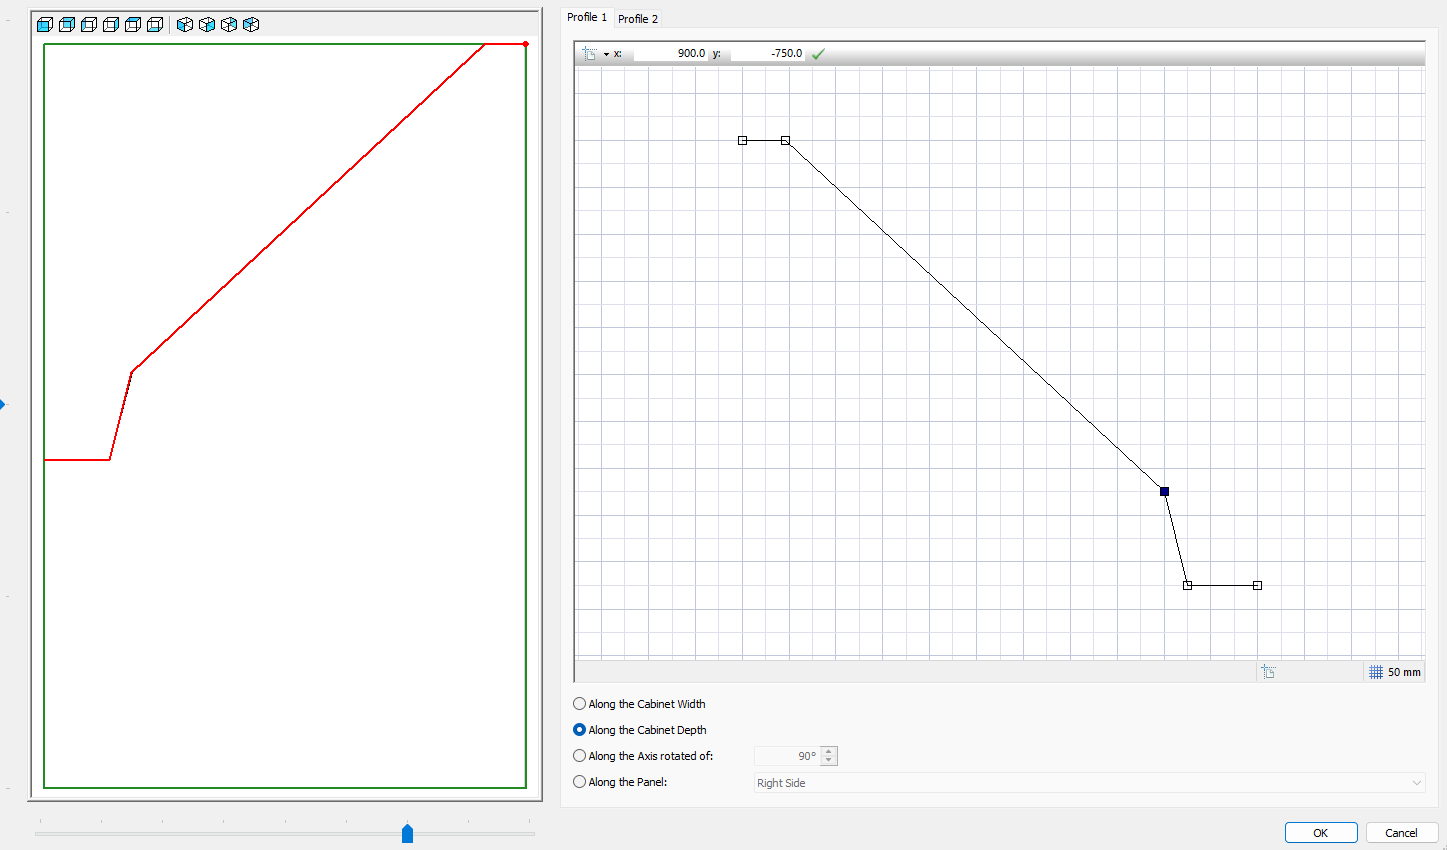The width and height of the screenshot is (1447, 850).
Task: Select the back face view cube icon
Action: point(67,25)
